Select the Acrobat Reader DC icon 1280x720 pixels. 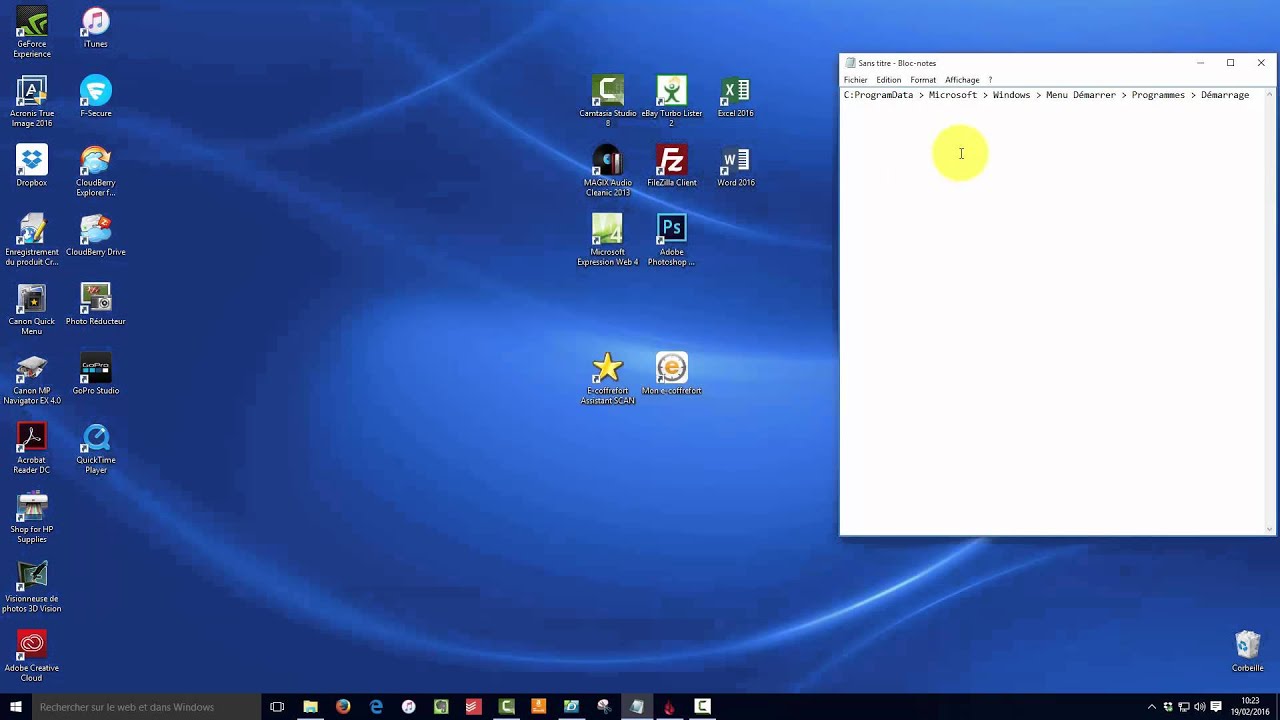click(32, 449)
